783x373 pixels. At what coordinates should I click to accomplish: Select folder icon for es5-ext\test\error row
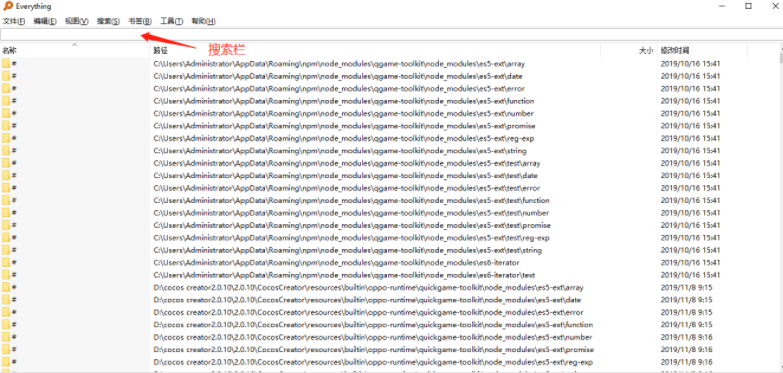[x=6, y=188]
